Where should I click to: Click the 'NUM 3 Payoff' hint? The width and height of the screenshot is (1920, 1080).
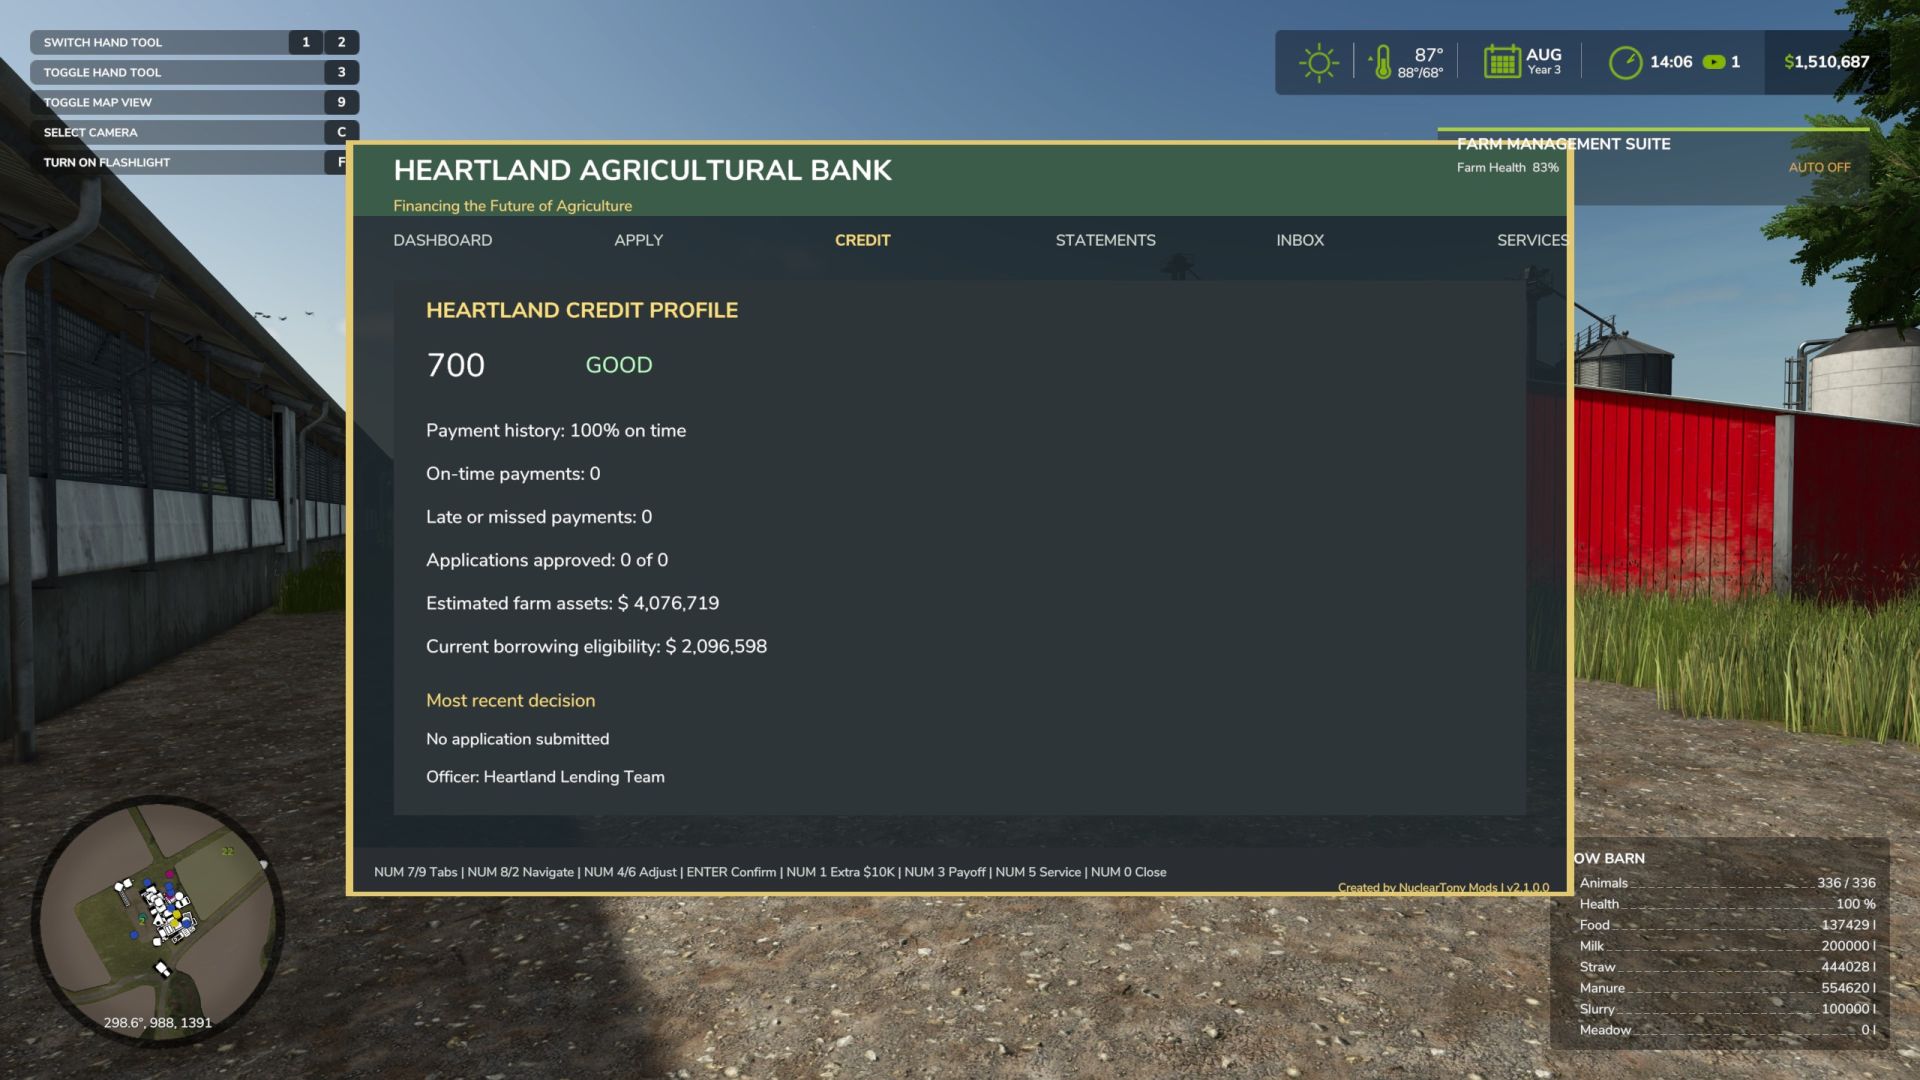point(946,872)
